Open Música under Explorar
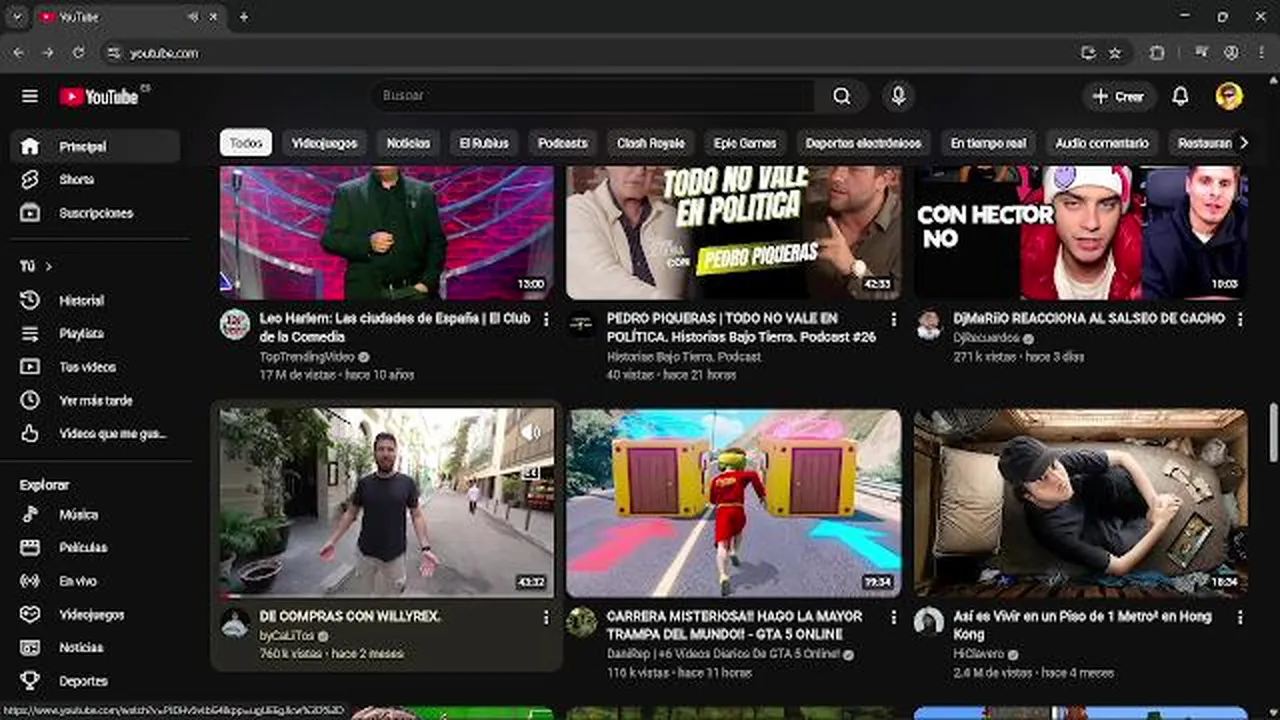Screen dimensions: 1280x720 tap(96, 514)
